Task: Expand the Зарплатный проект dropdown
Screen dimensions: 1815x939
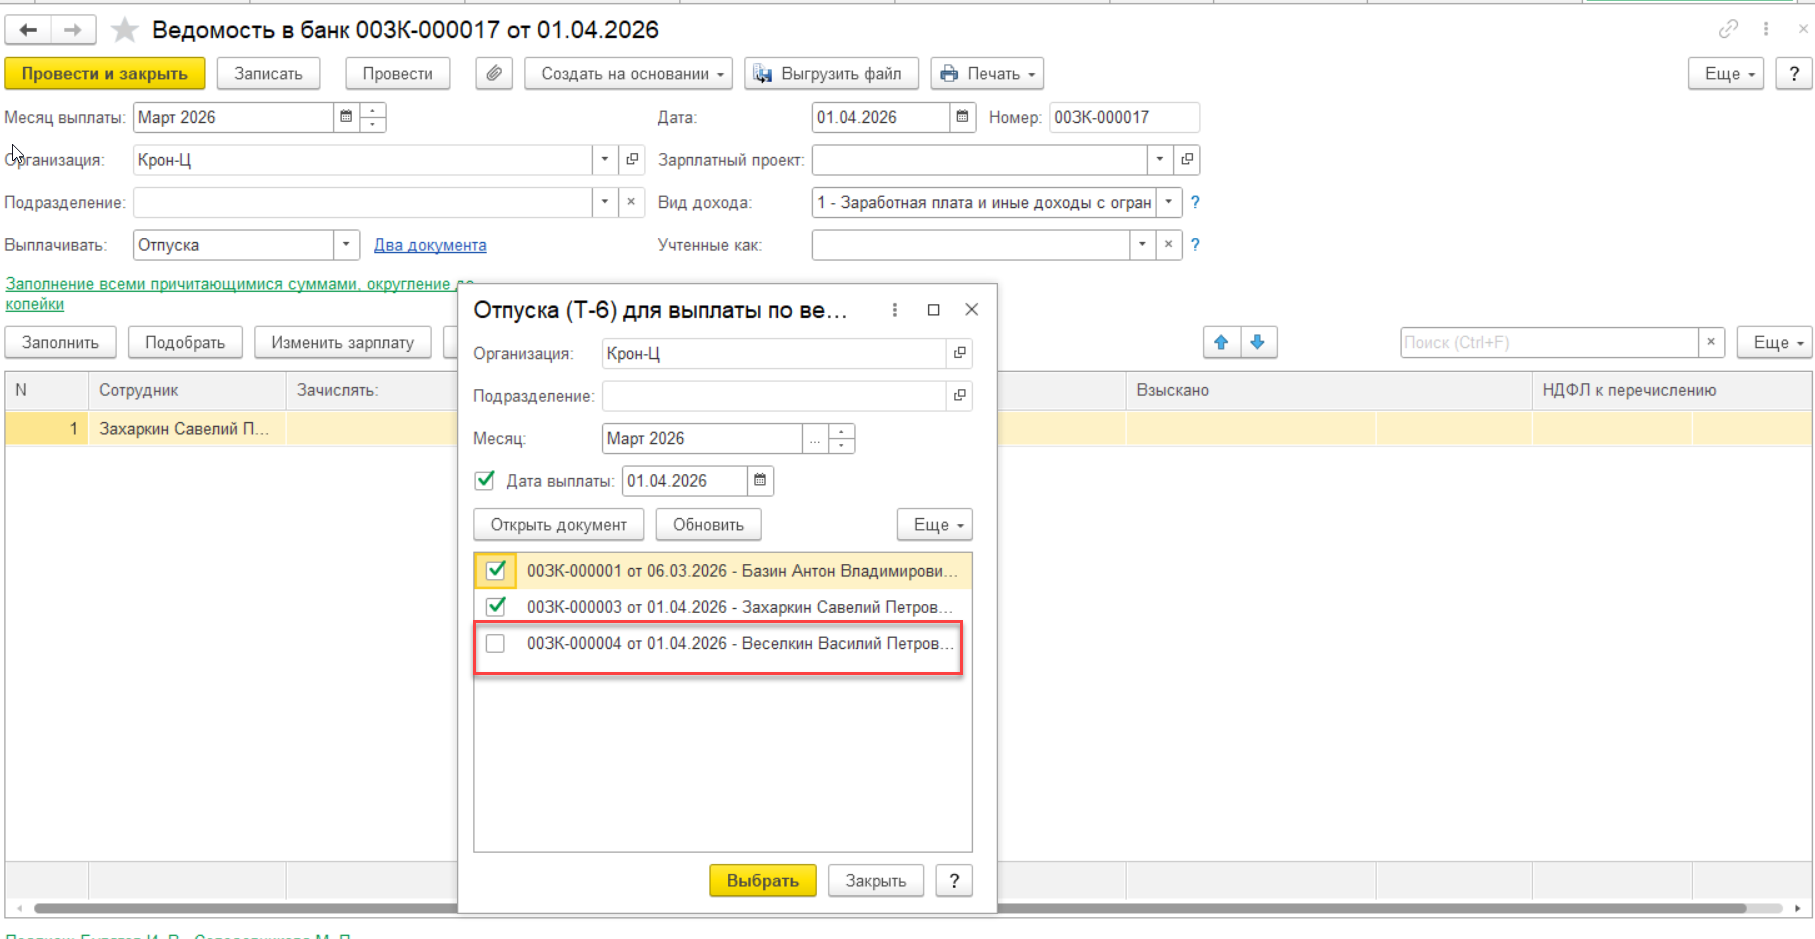Action: tap(1160, 159)
